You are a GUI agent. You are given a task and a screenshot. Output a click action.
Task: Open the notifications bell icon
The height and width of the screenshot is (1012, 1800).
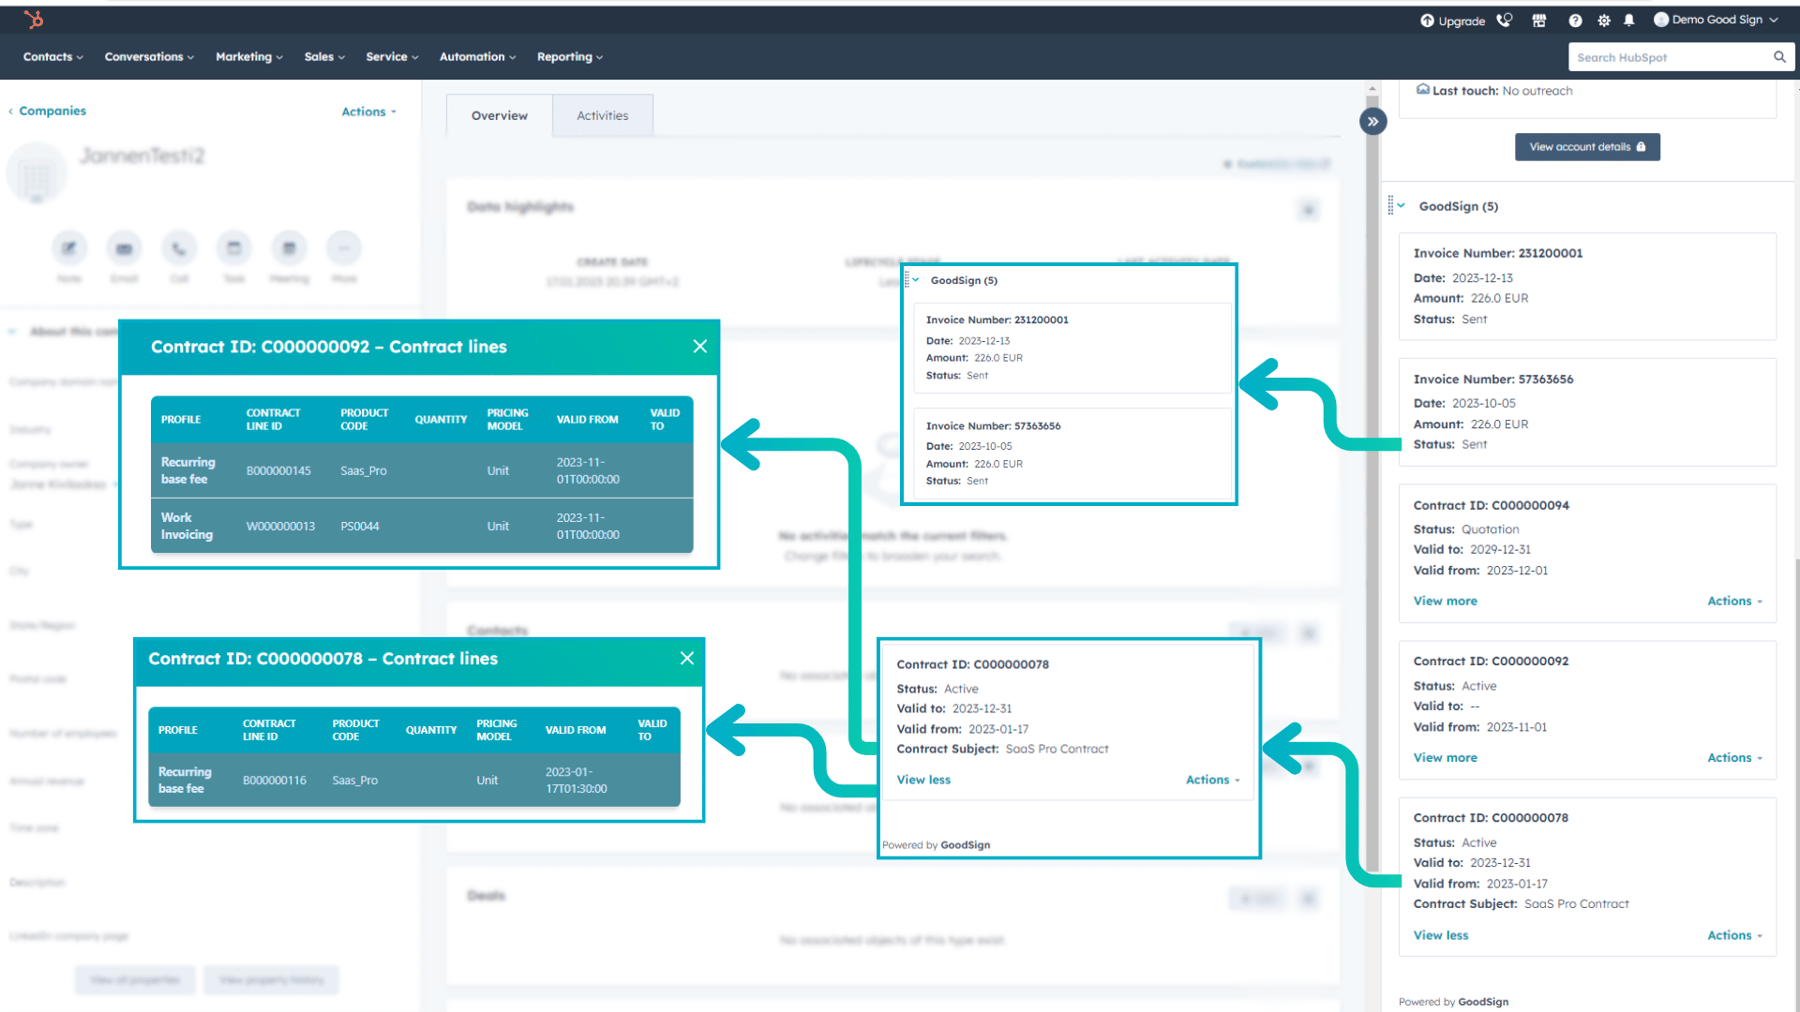coord(1630,20)
